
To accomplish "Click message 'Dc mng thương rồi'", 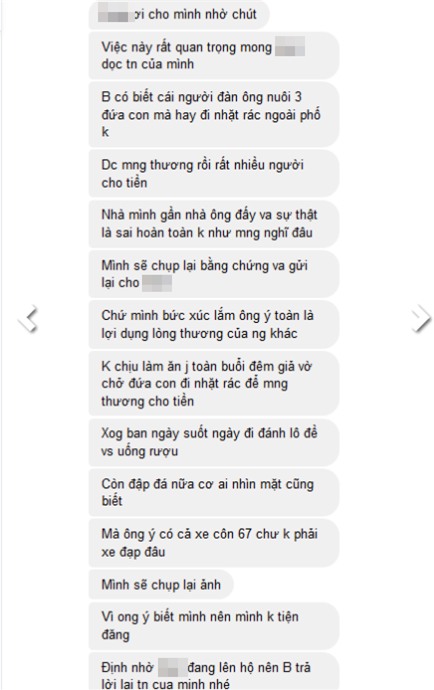I will point(213,173).
